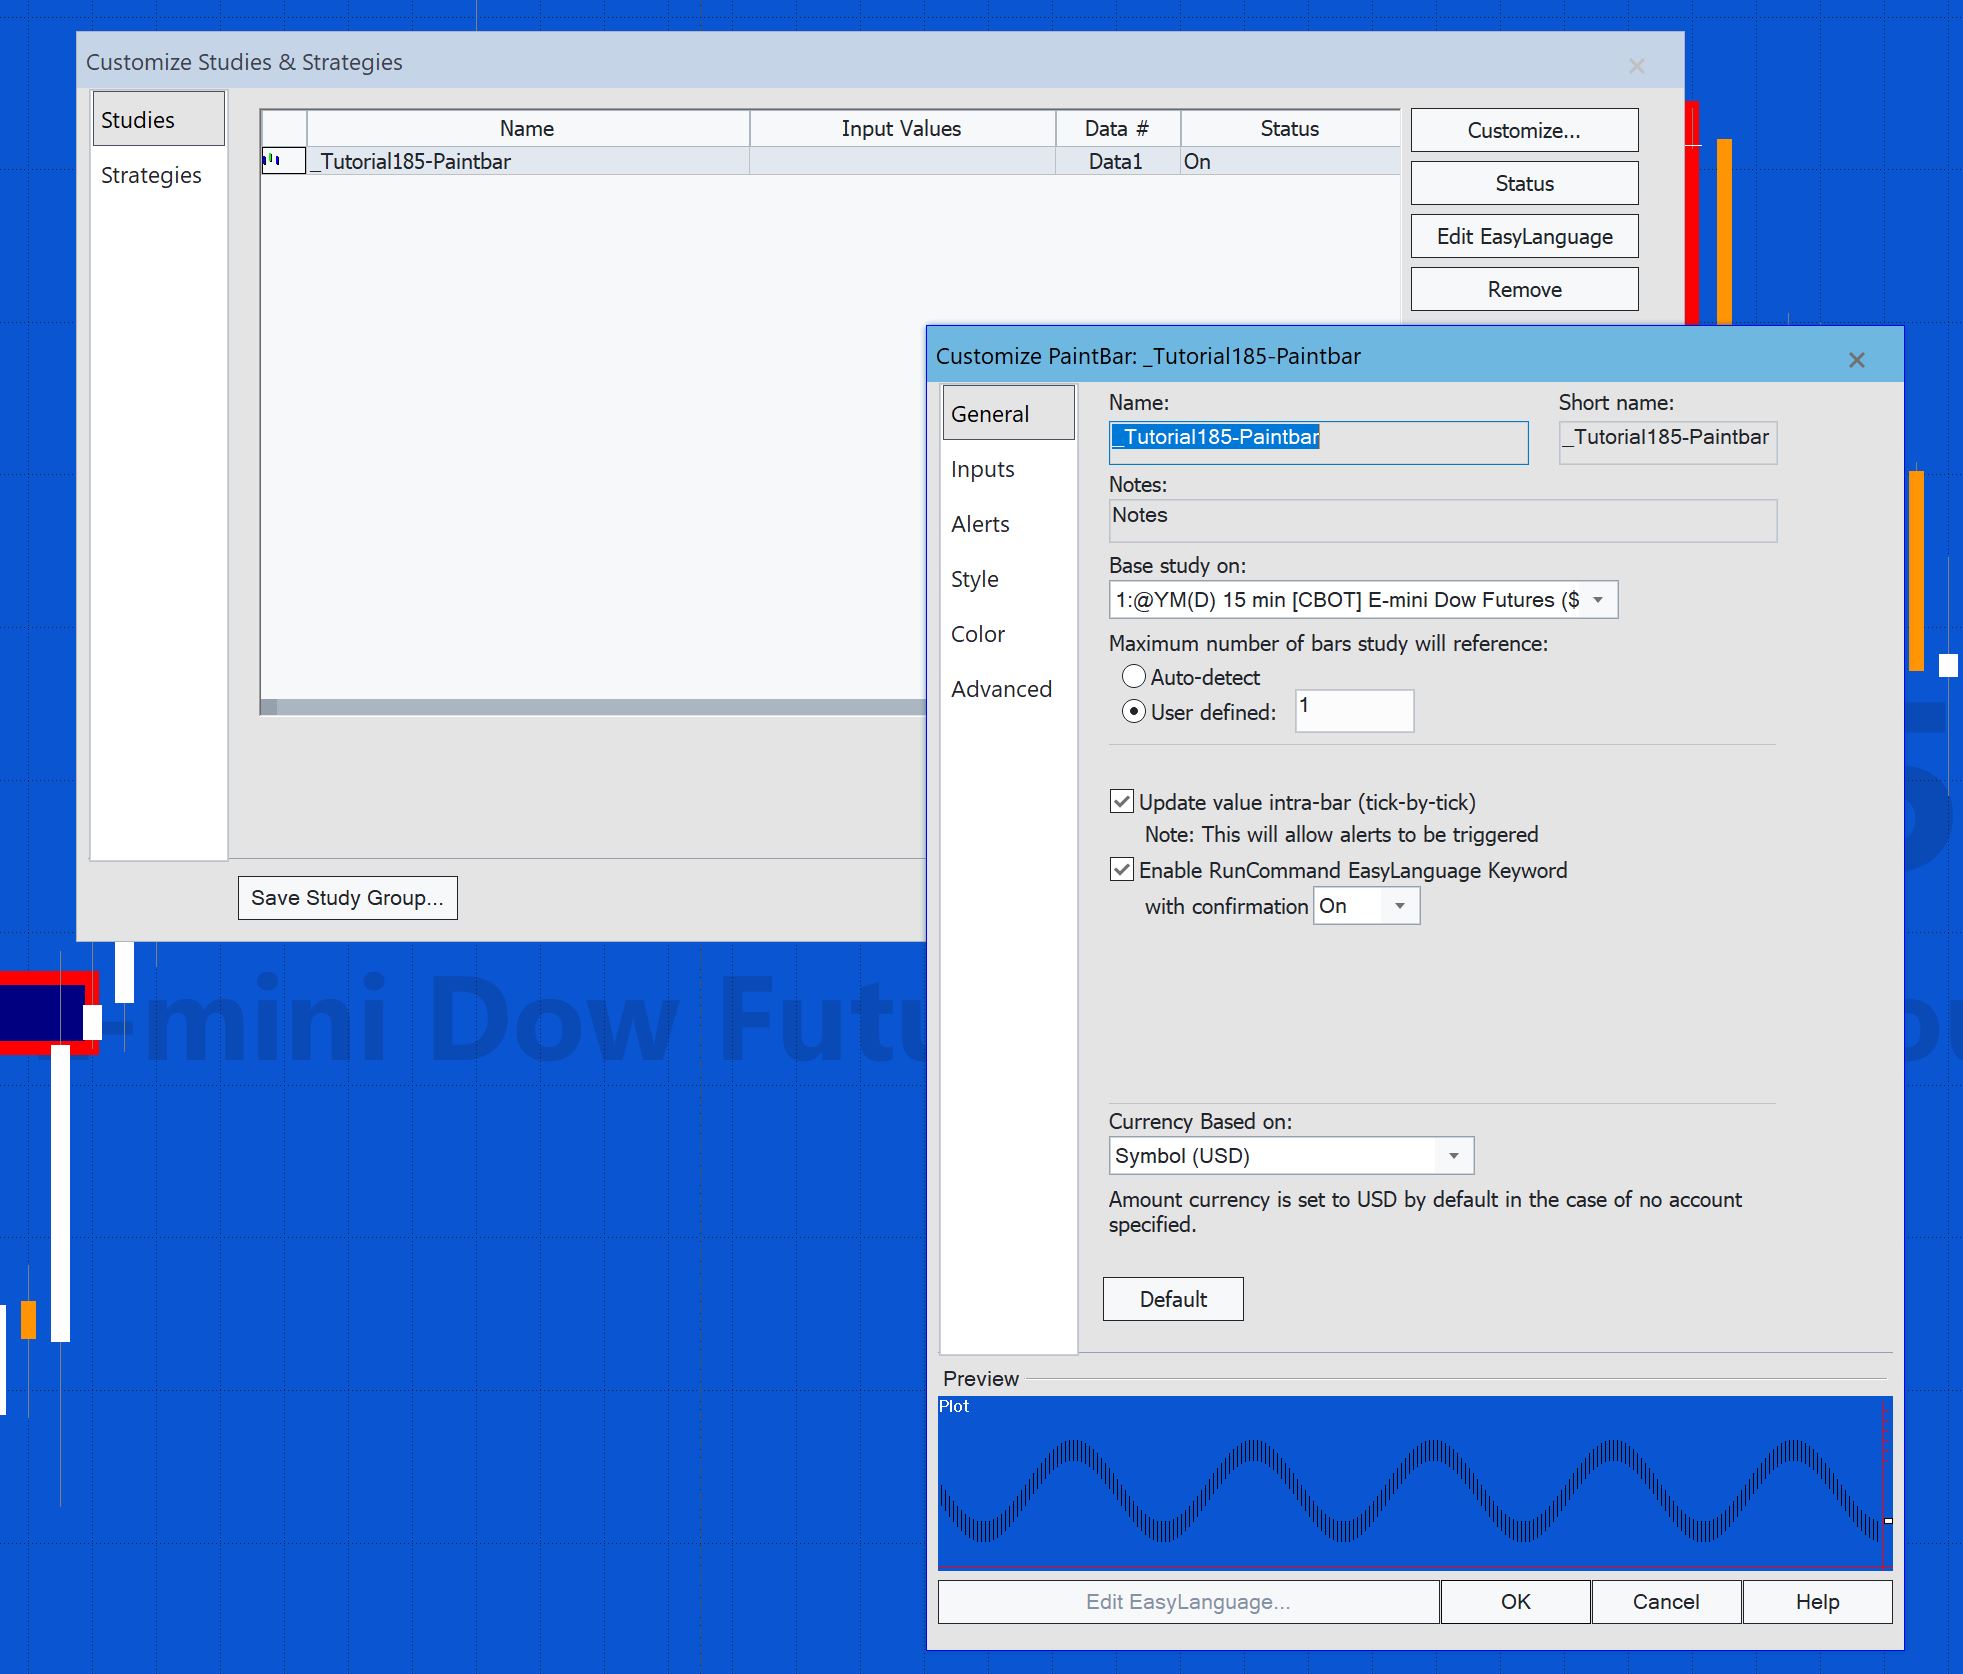The image size is (1963, 1674).
Task: Open the Currency Based on dropdown
Action: click(1455, 1155)
